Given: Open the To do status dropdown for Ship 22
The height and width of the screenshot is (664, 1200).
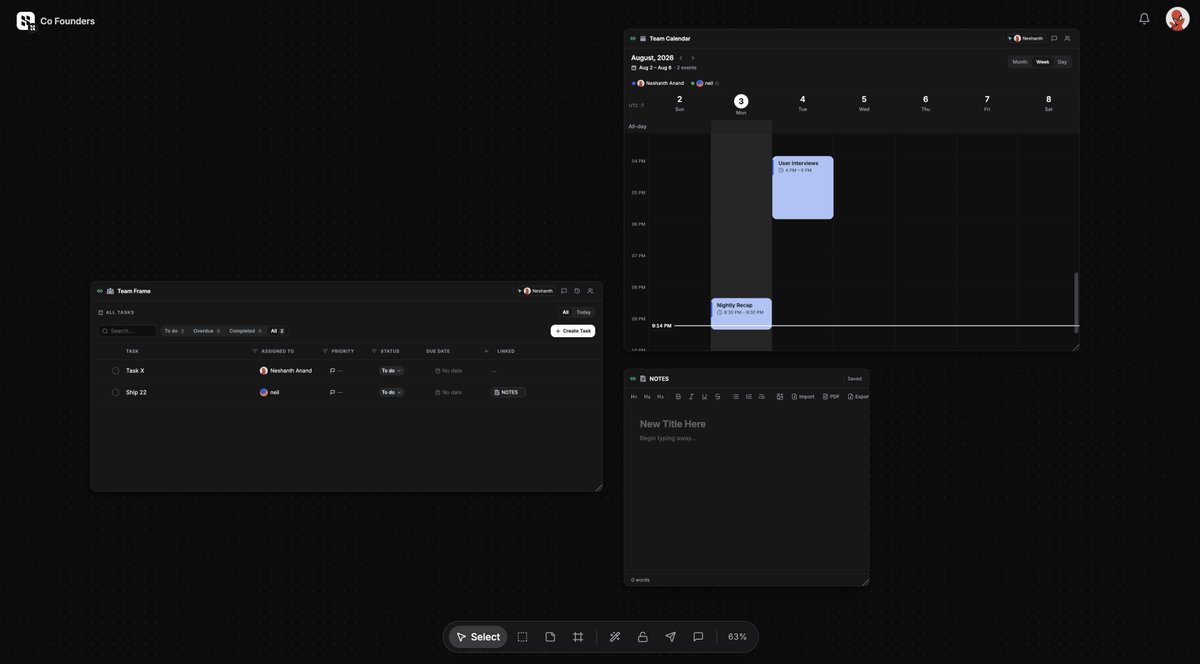Looking at the screenshot, I should pos(391,392).
